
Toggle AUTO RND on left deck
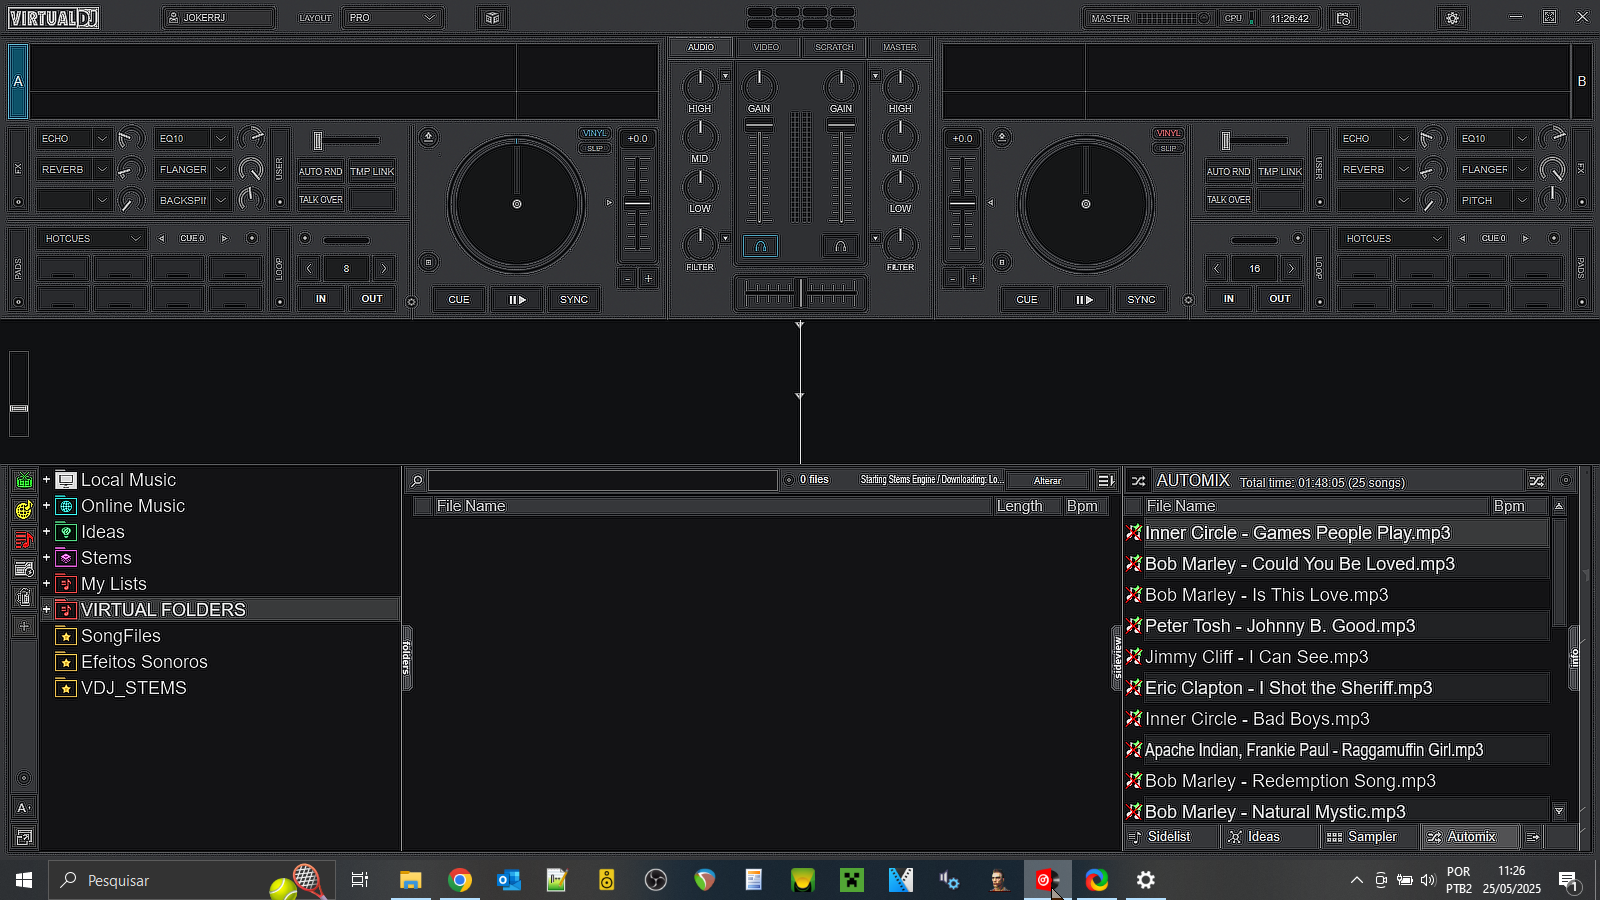(321, 171)
